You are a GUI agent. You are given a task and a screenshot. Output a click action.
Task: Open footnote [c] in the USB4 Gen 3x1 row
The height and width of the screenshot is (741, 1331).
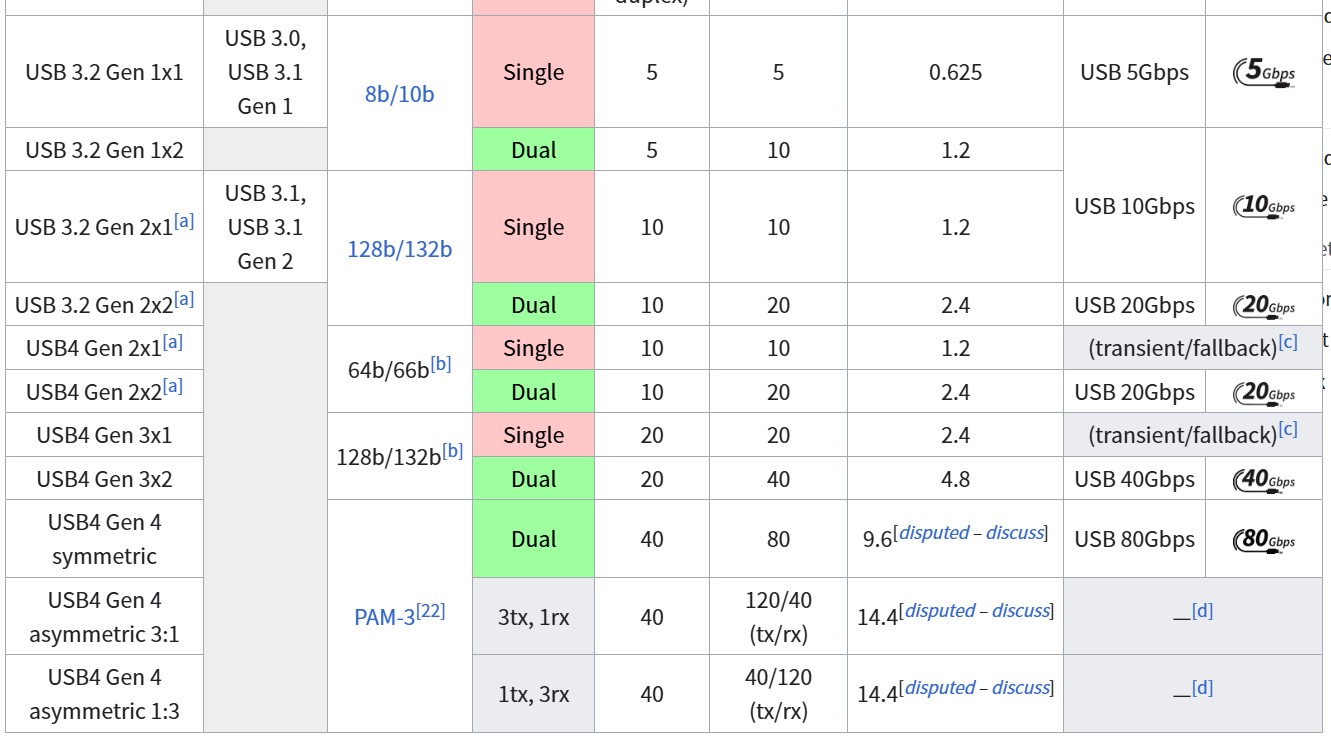click(x=1288, y=429)
